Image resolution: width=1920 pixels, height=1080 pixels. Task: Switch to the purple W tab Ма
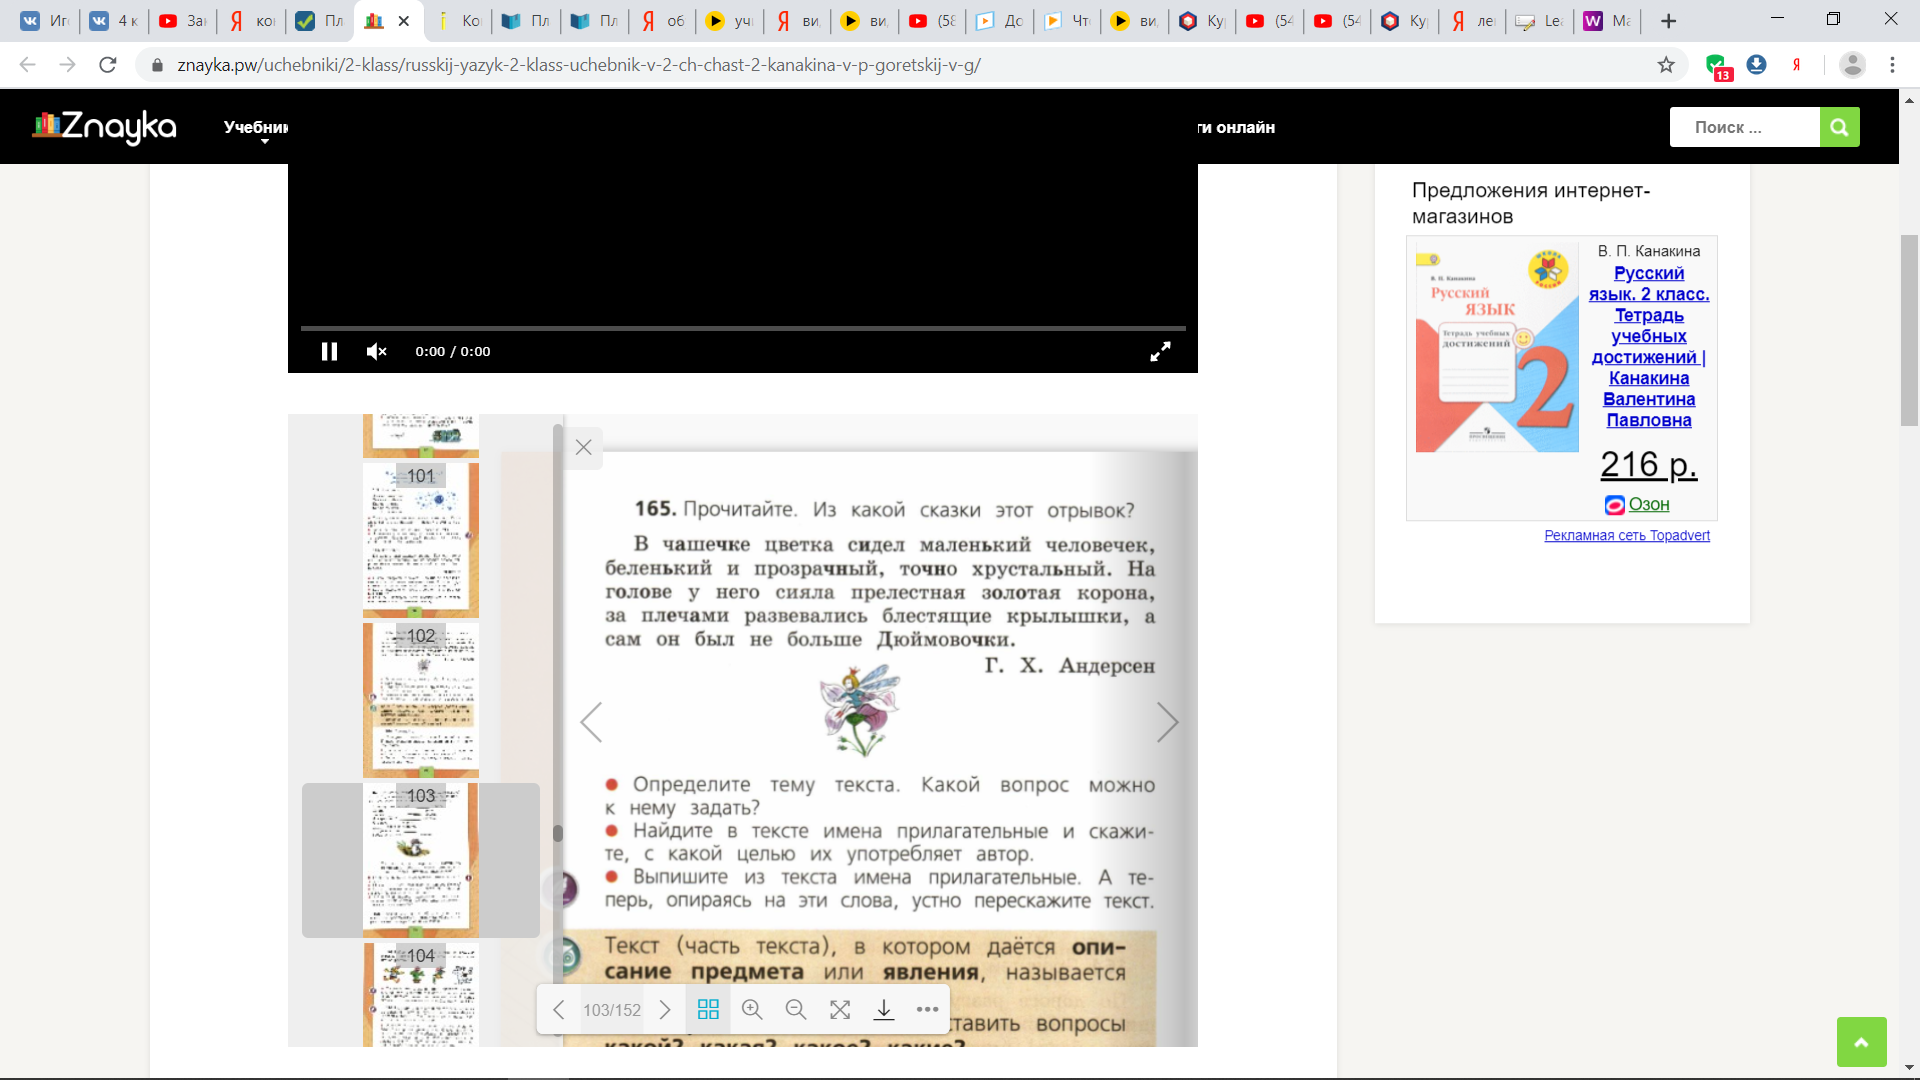pos(1608,21)
